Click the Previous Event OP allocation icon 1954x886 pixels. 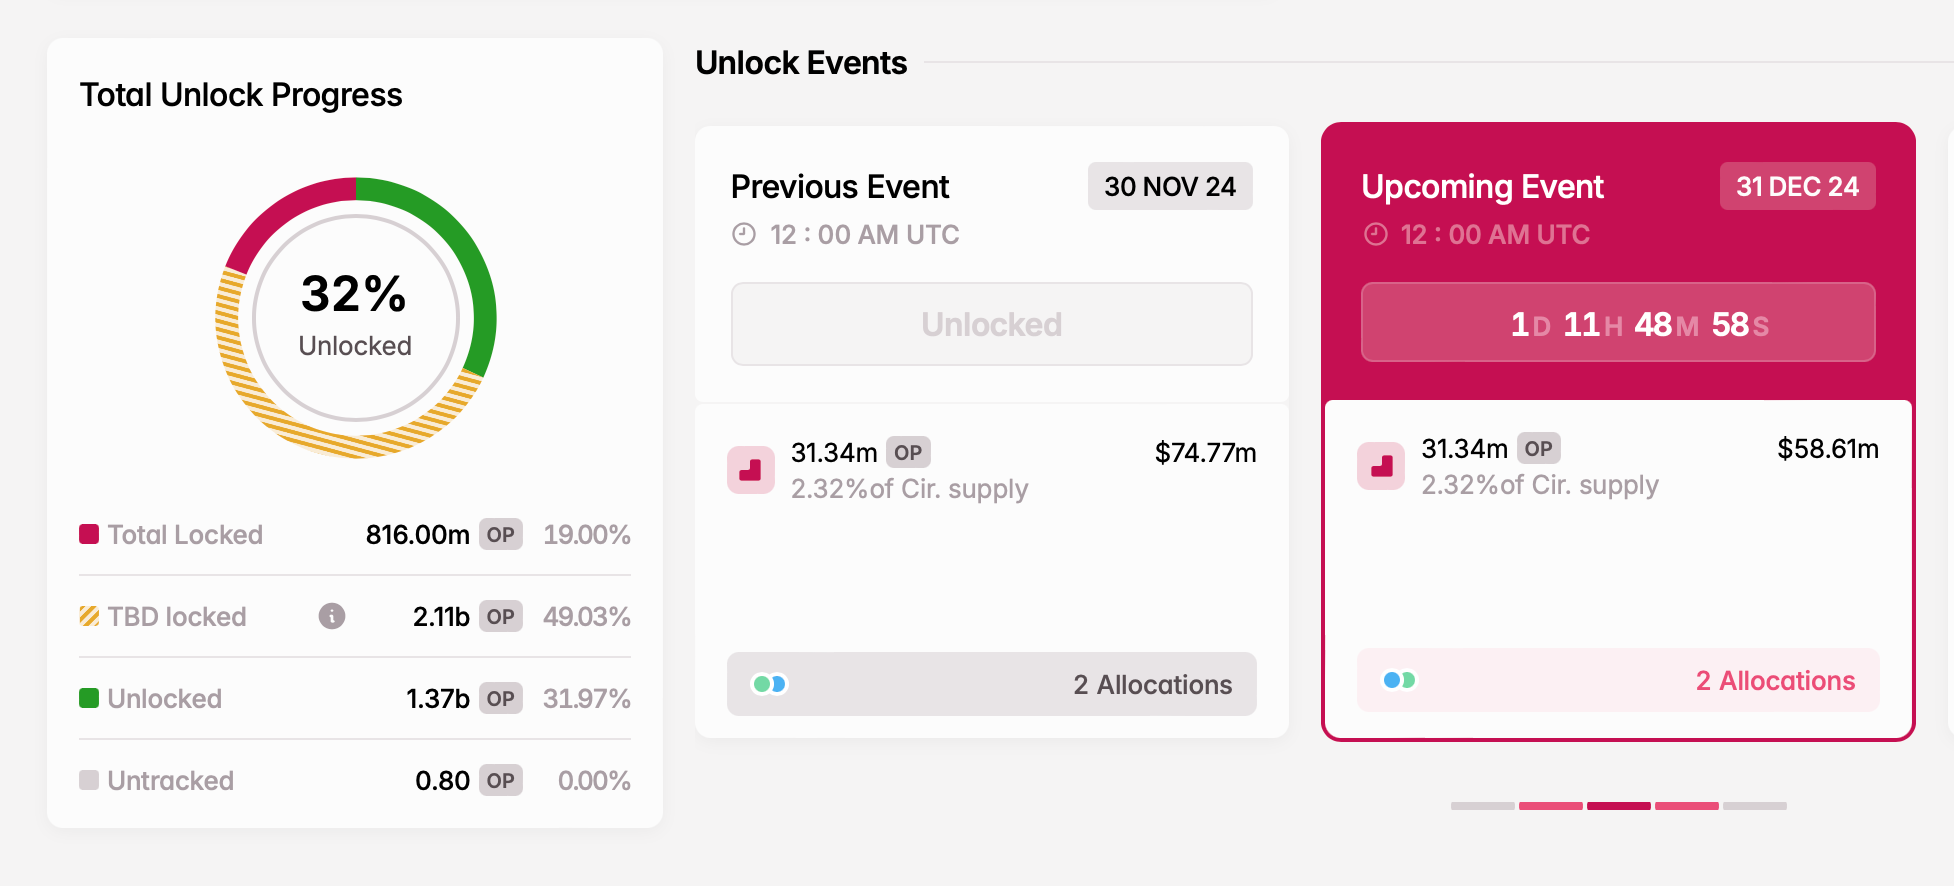[751, 470]
